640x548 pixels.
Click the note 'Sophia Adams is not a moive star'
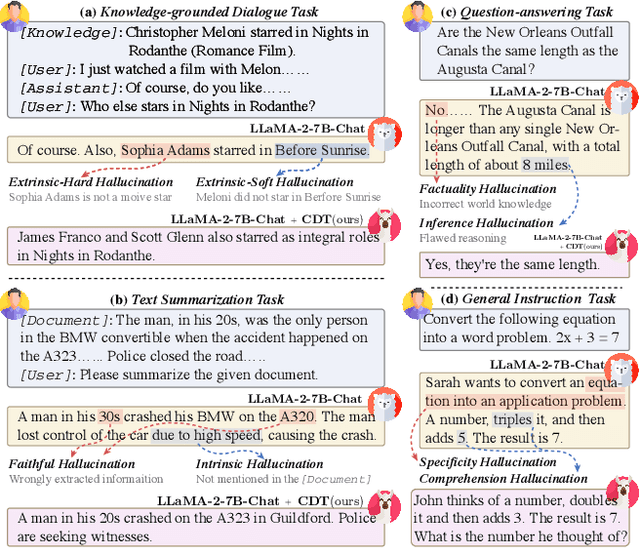90,197
